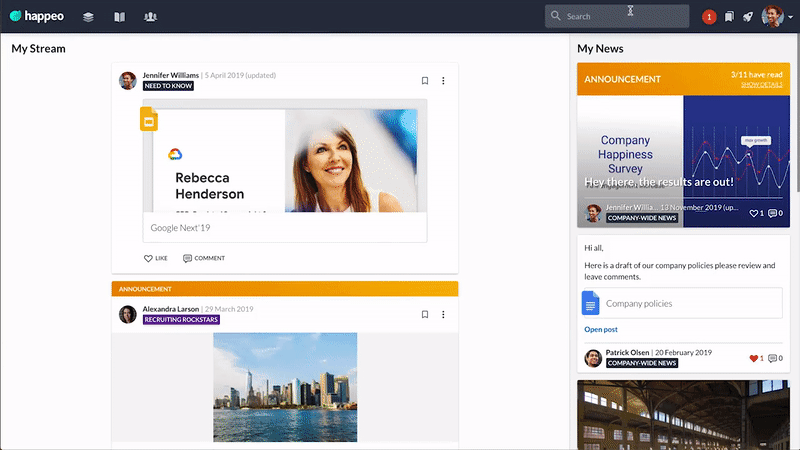Viewport: 800px width, 450px height.
Task: Click the 29 March 2019 date
Action: [229, 309]
